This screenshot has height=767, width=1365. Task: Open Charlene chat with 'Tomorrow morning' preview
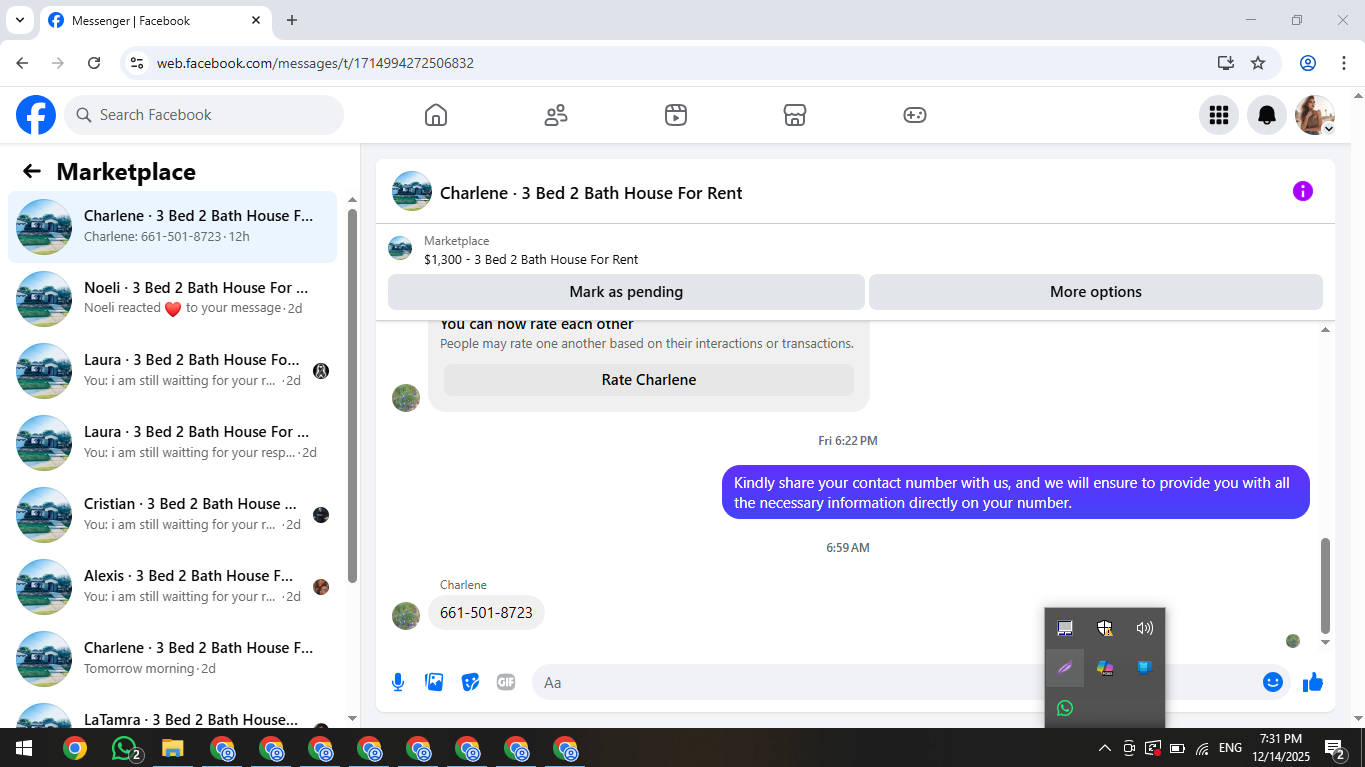[x=172, y=659]
